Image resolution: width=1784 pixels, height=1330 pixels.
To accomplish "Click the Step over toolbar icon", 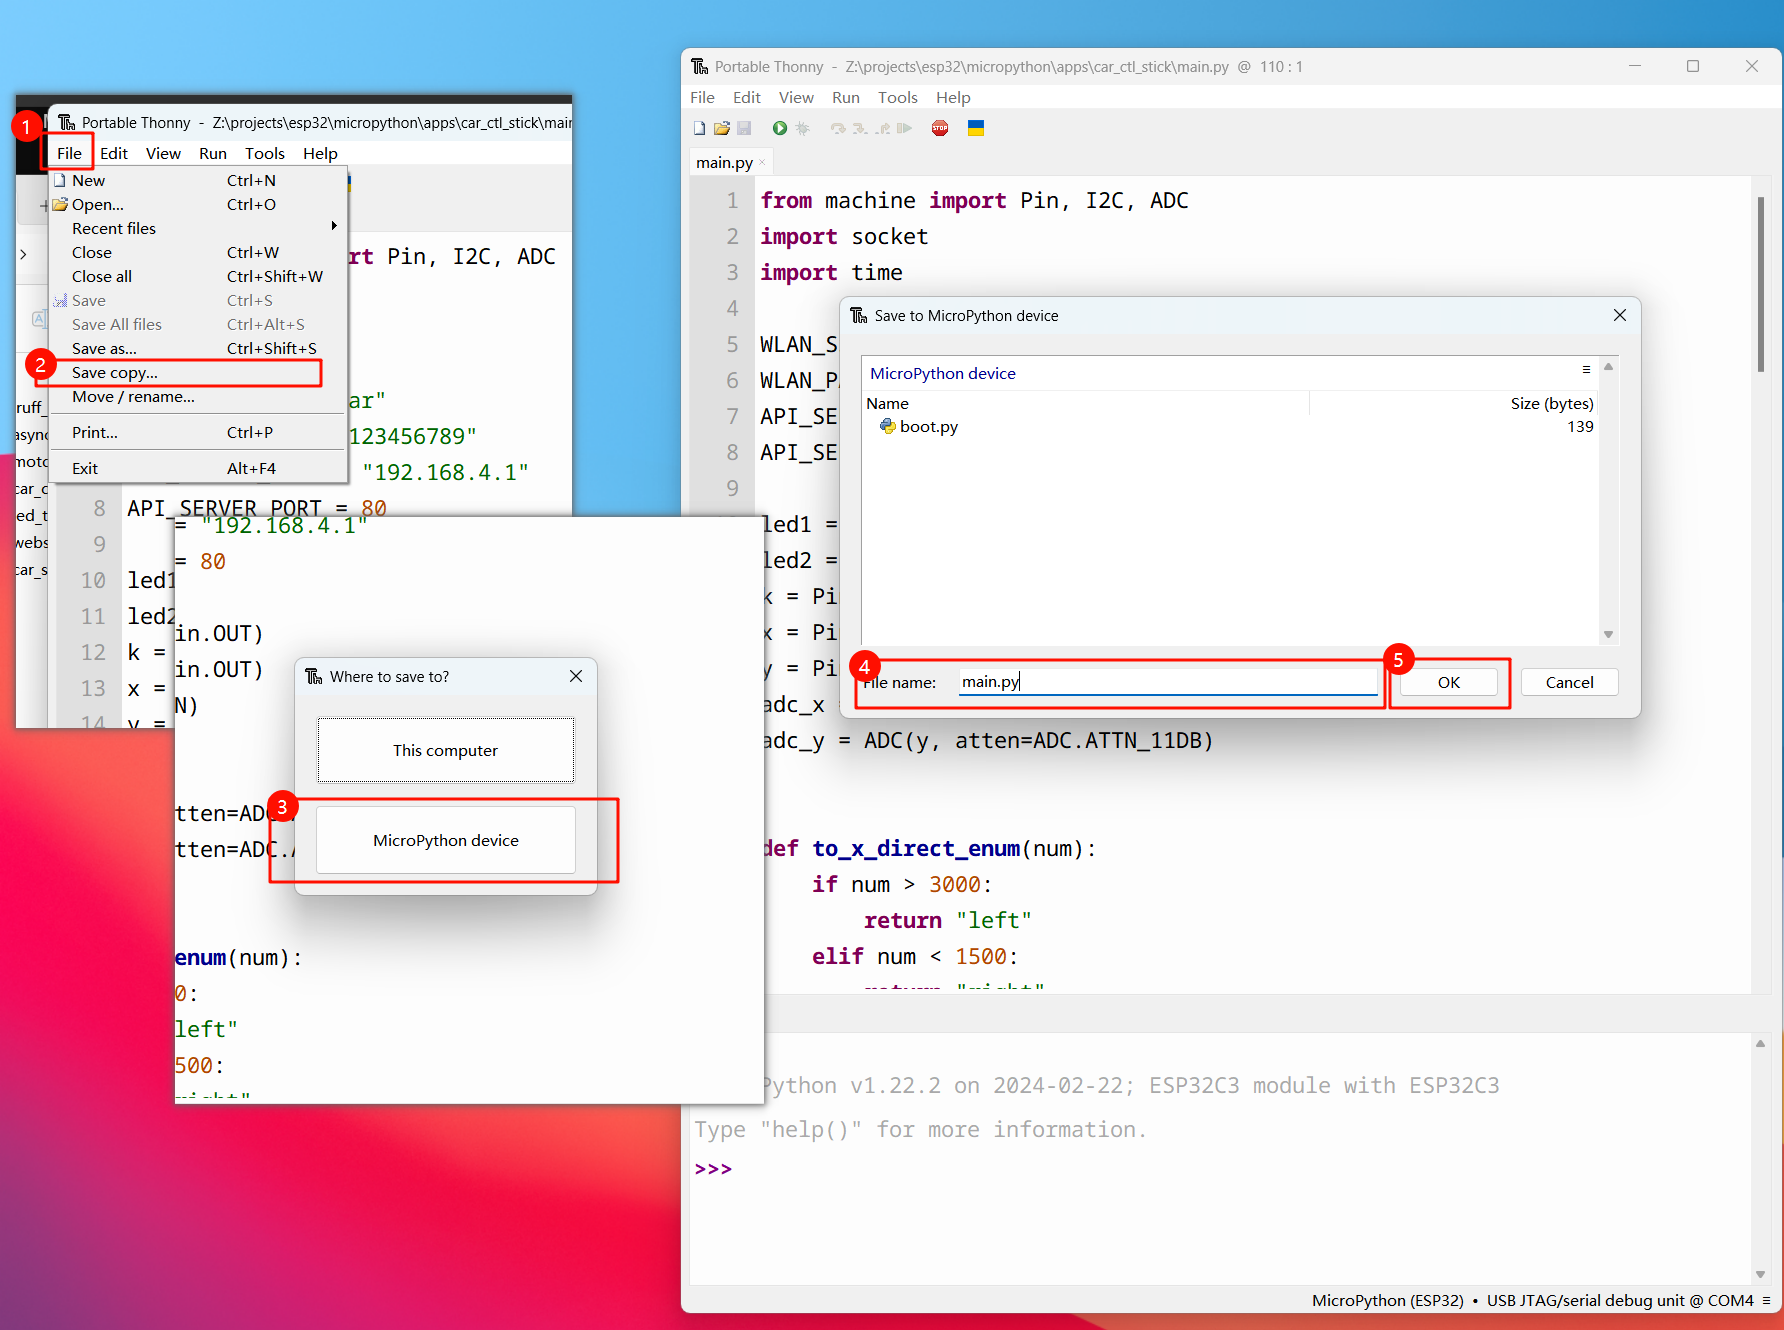I will coord(838,128).
